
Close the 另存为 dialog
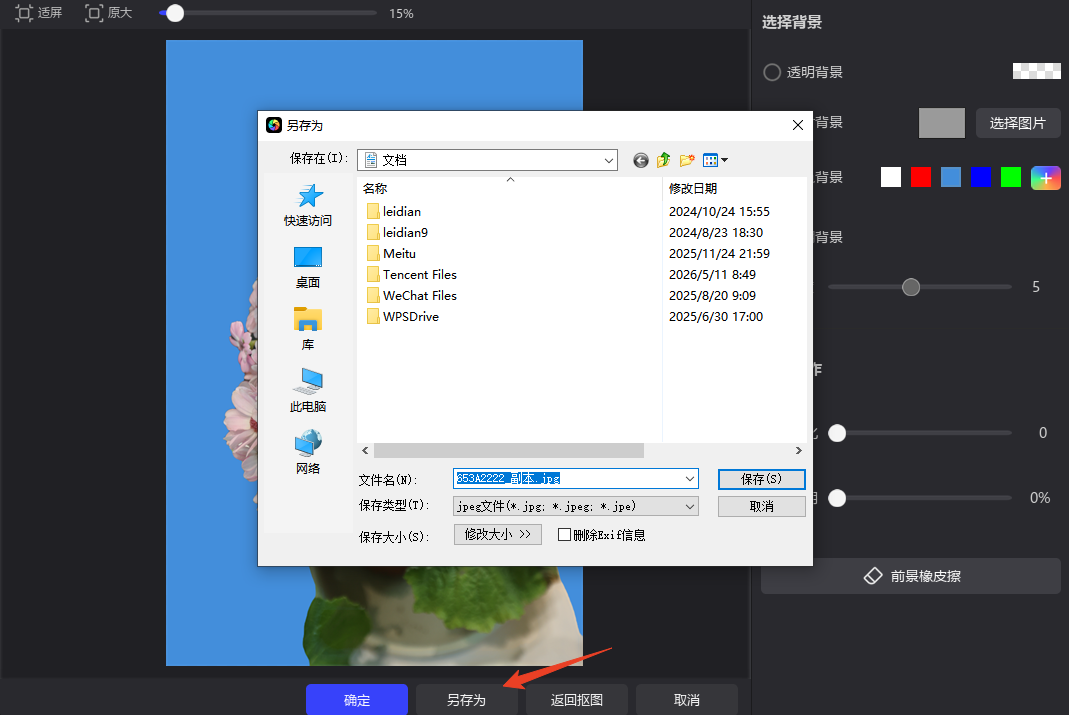(x=798, y=125)
